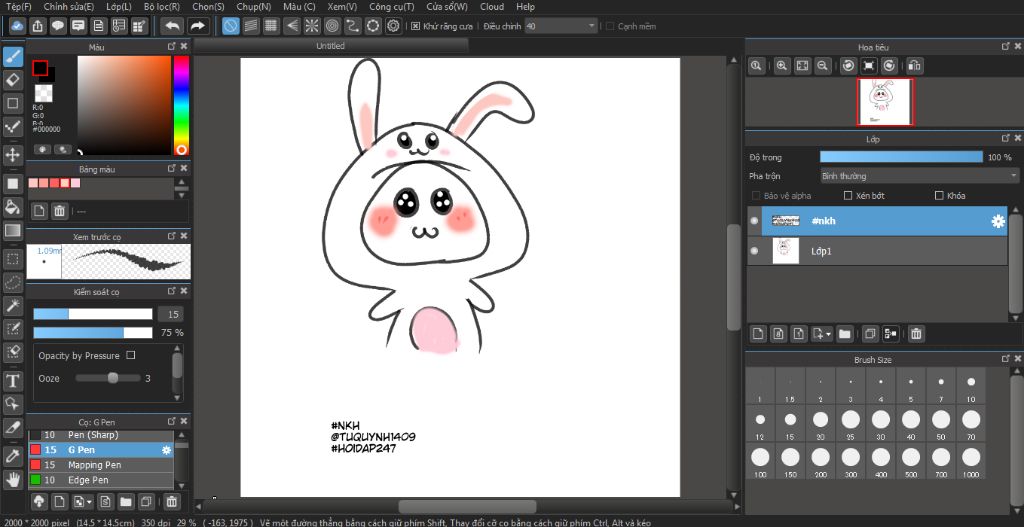
Task: Undock the Lớp layer panel
Action: coord(1006,138)
